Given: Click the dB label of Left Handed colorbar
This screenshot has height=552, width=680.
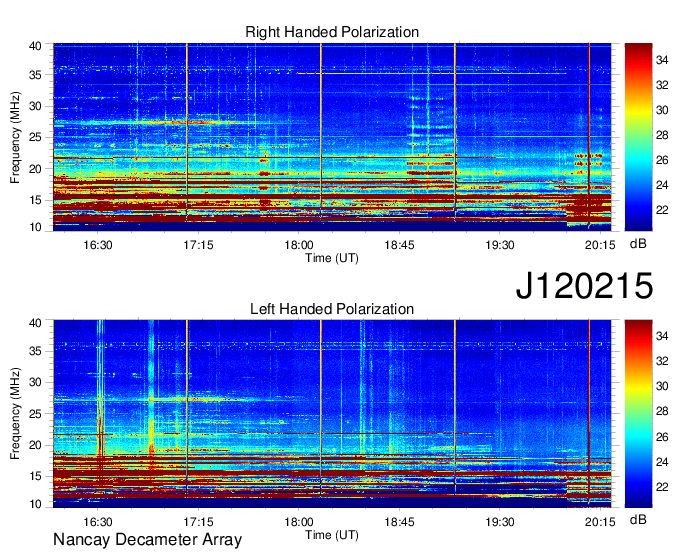Looking at the screenshot, I should (638, 519).
